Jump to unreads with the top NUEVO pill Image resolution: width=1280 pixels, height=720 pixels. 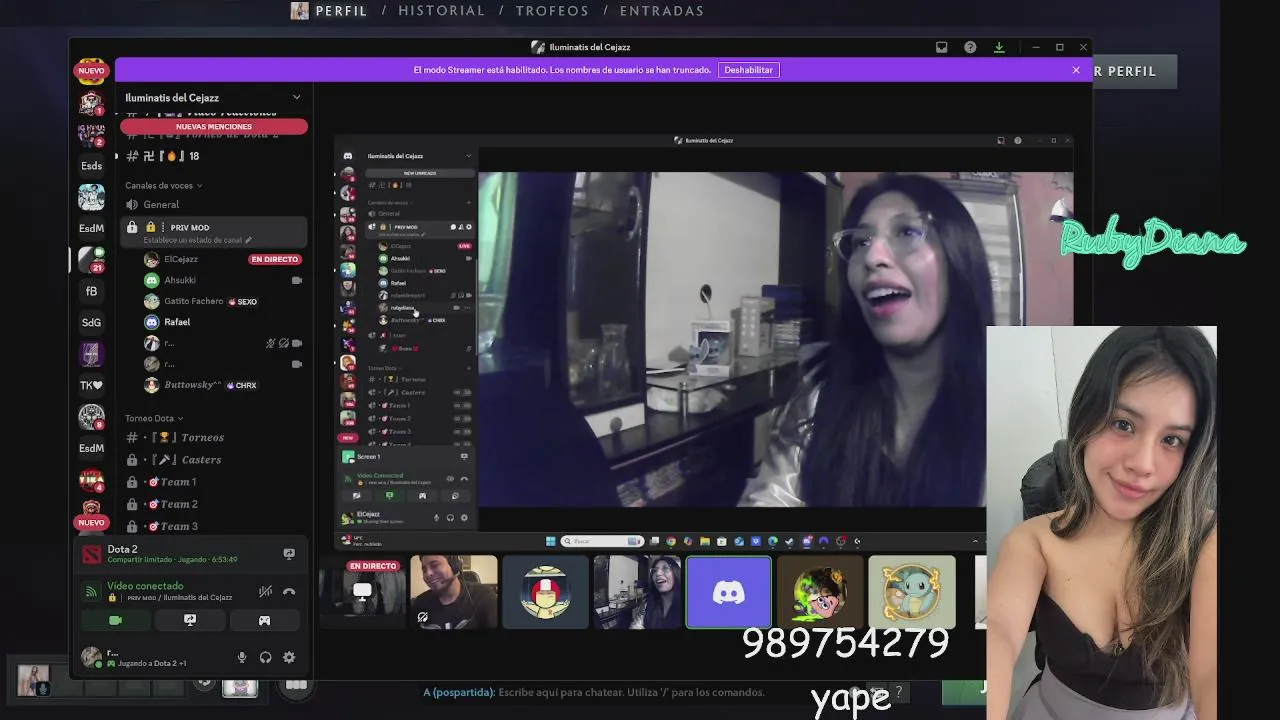(91, 71)
